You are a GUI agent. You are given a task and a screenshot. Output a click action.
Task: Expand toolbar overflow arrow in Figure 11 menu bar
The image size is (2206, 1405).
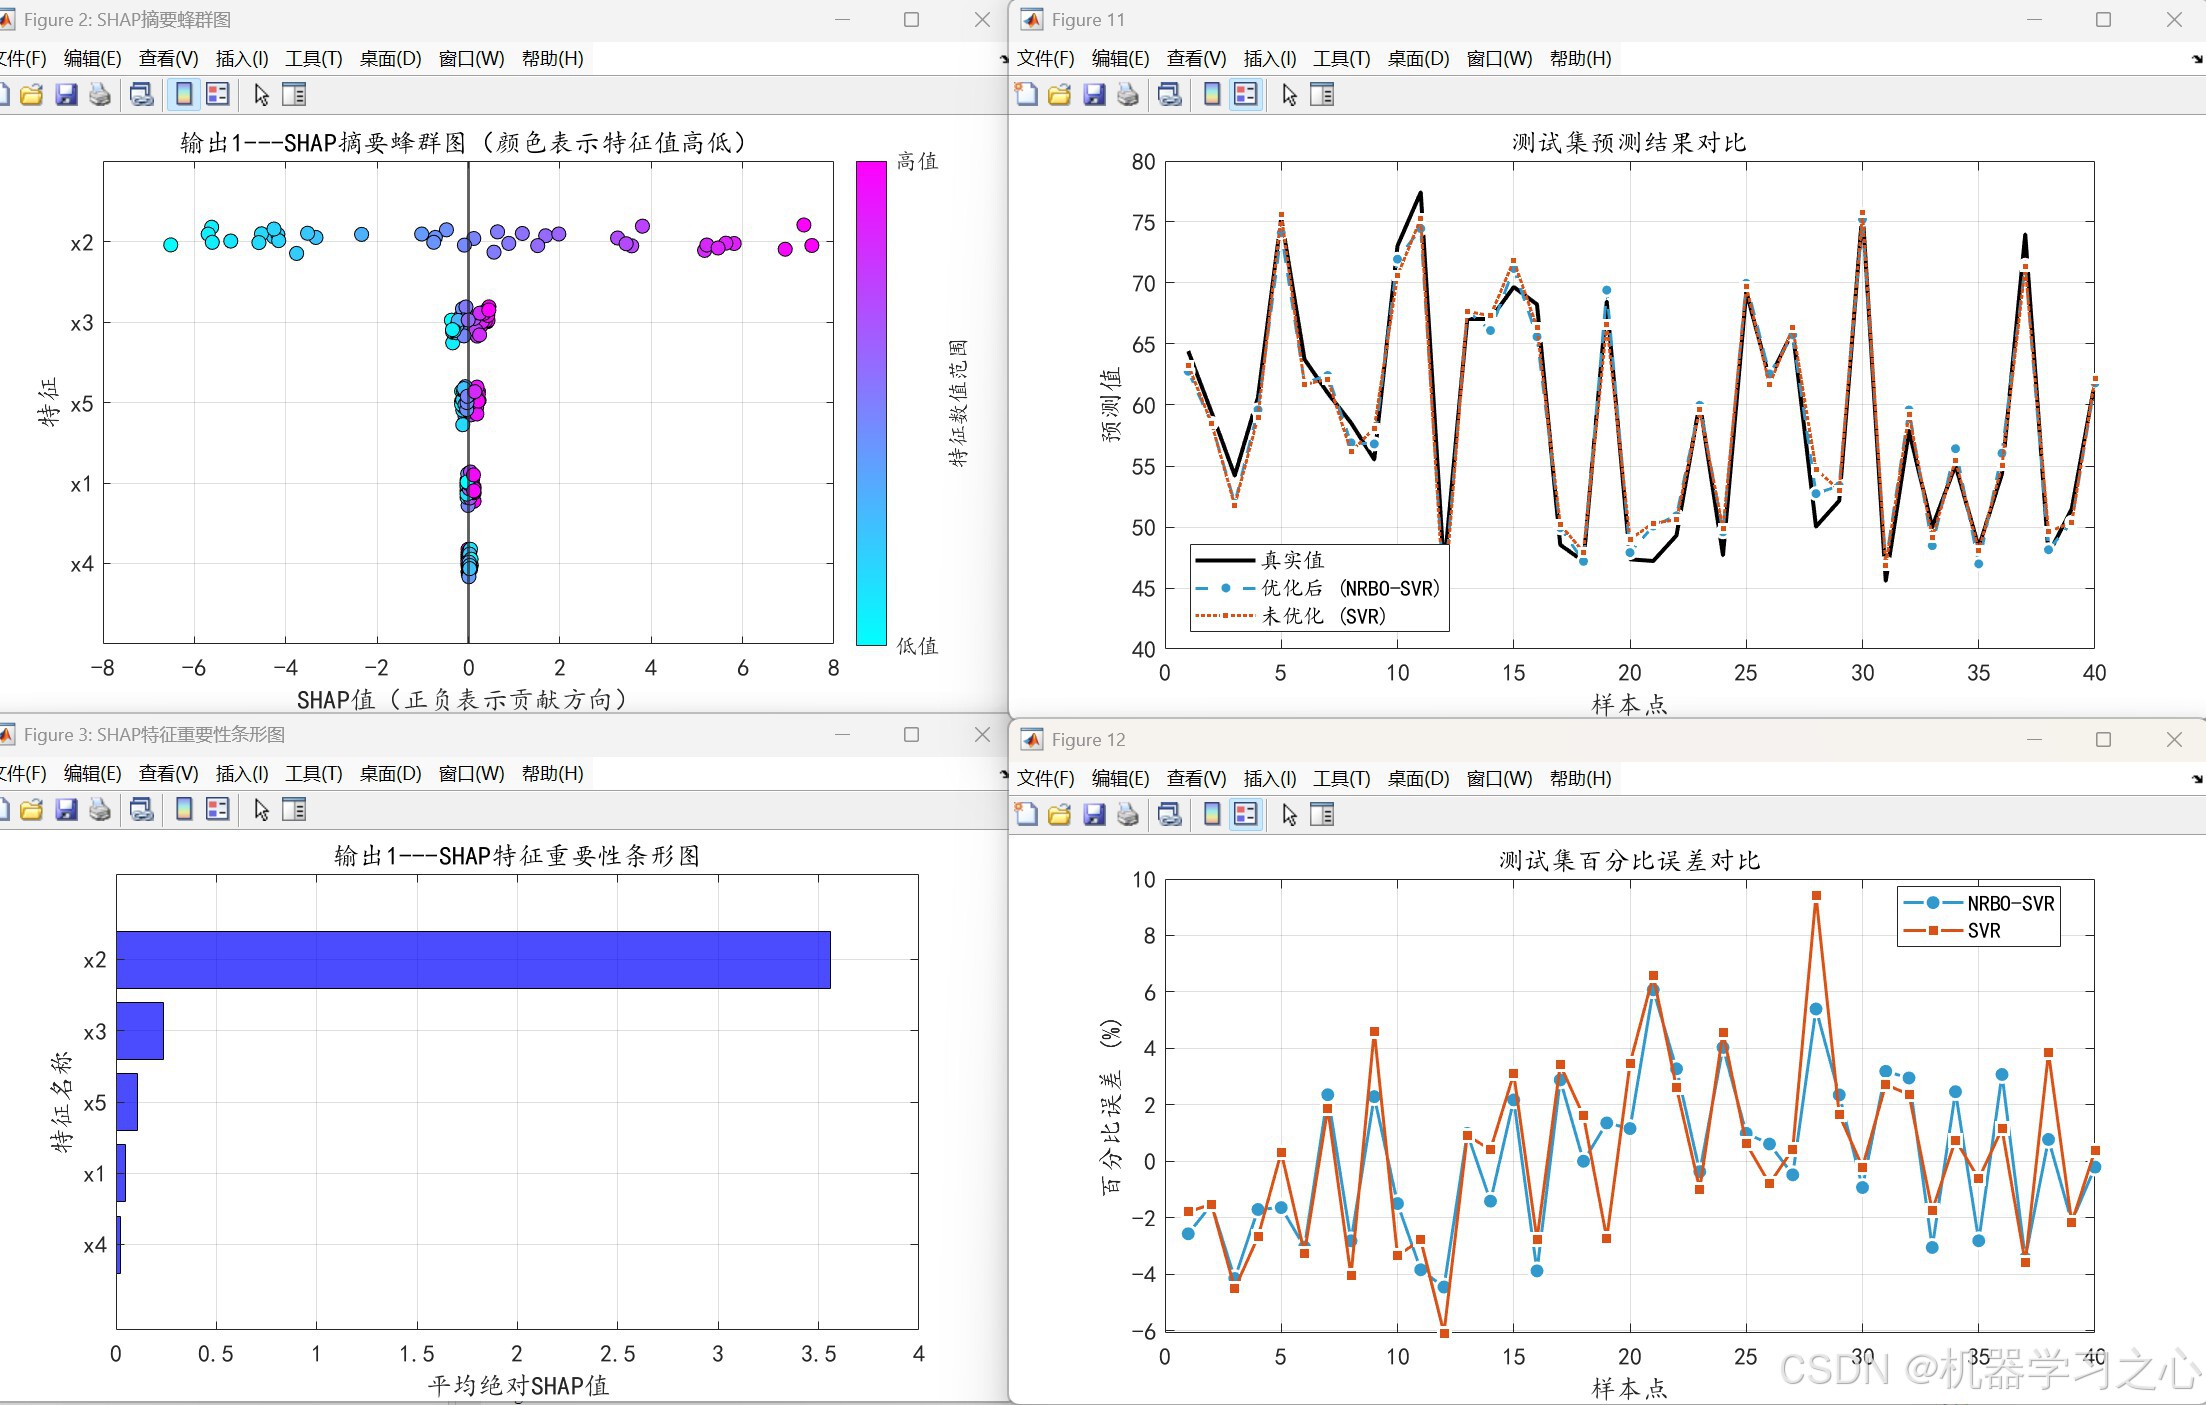pyautogui.click(x=2197, y=59)
